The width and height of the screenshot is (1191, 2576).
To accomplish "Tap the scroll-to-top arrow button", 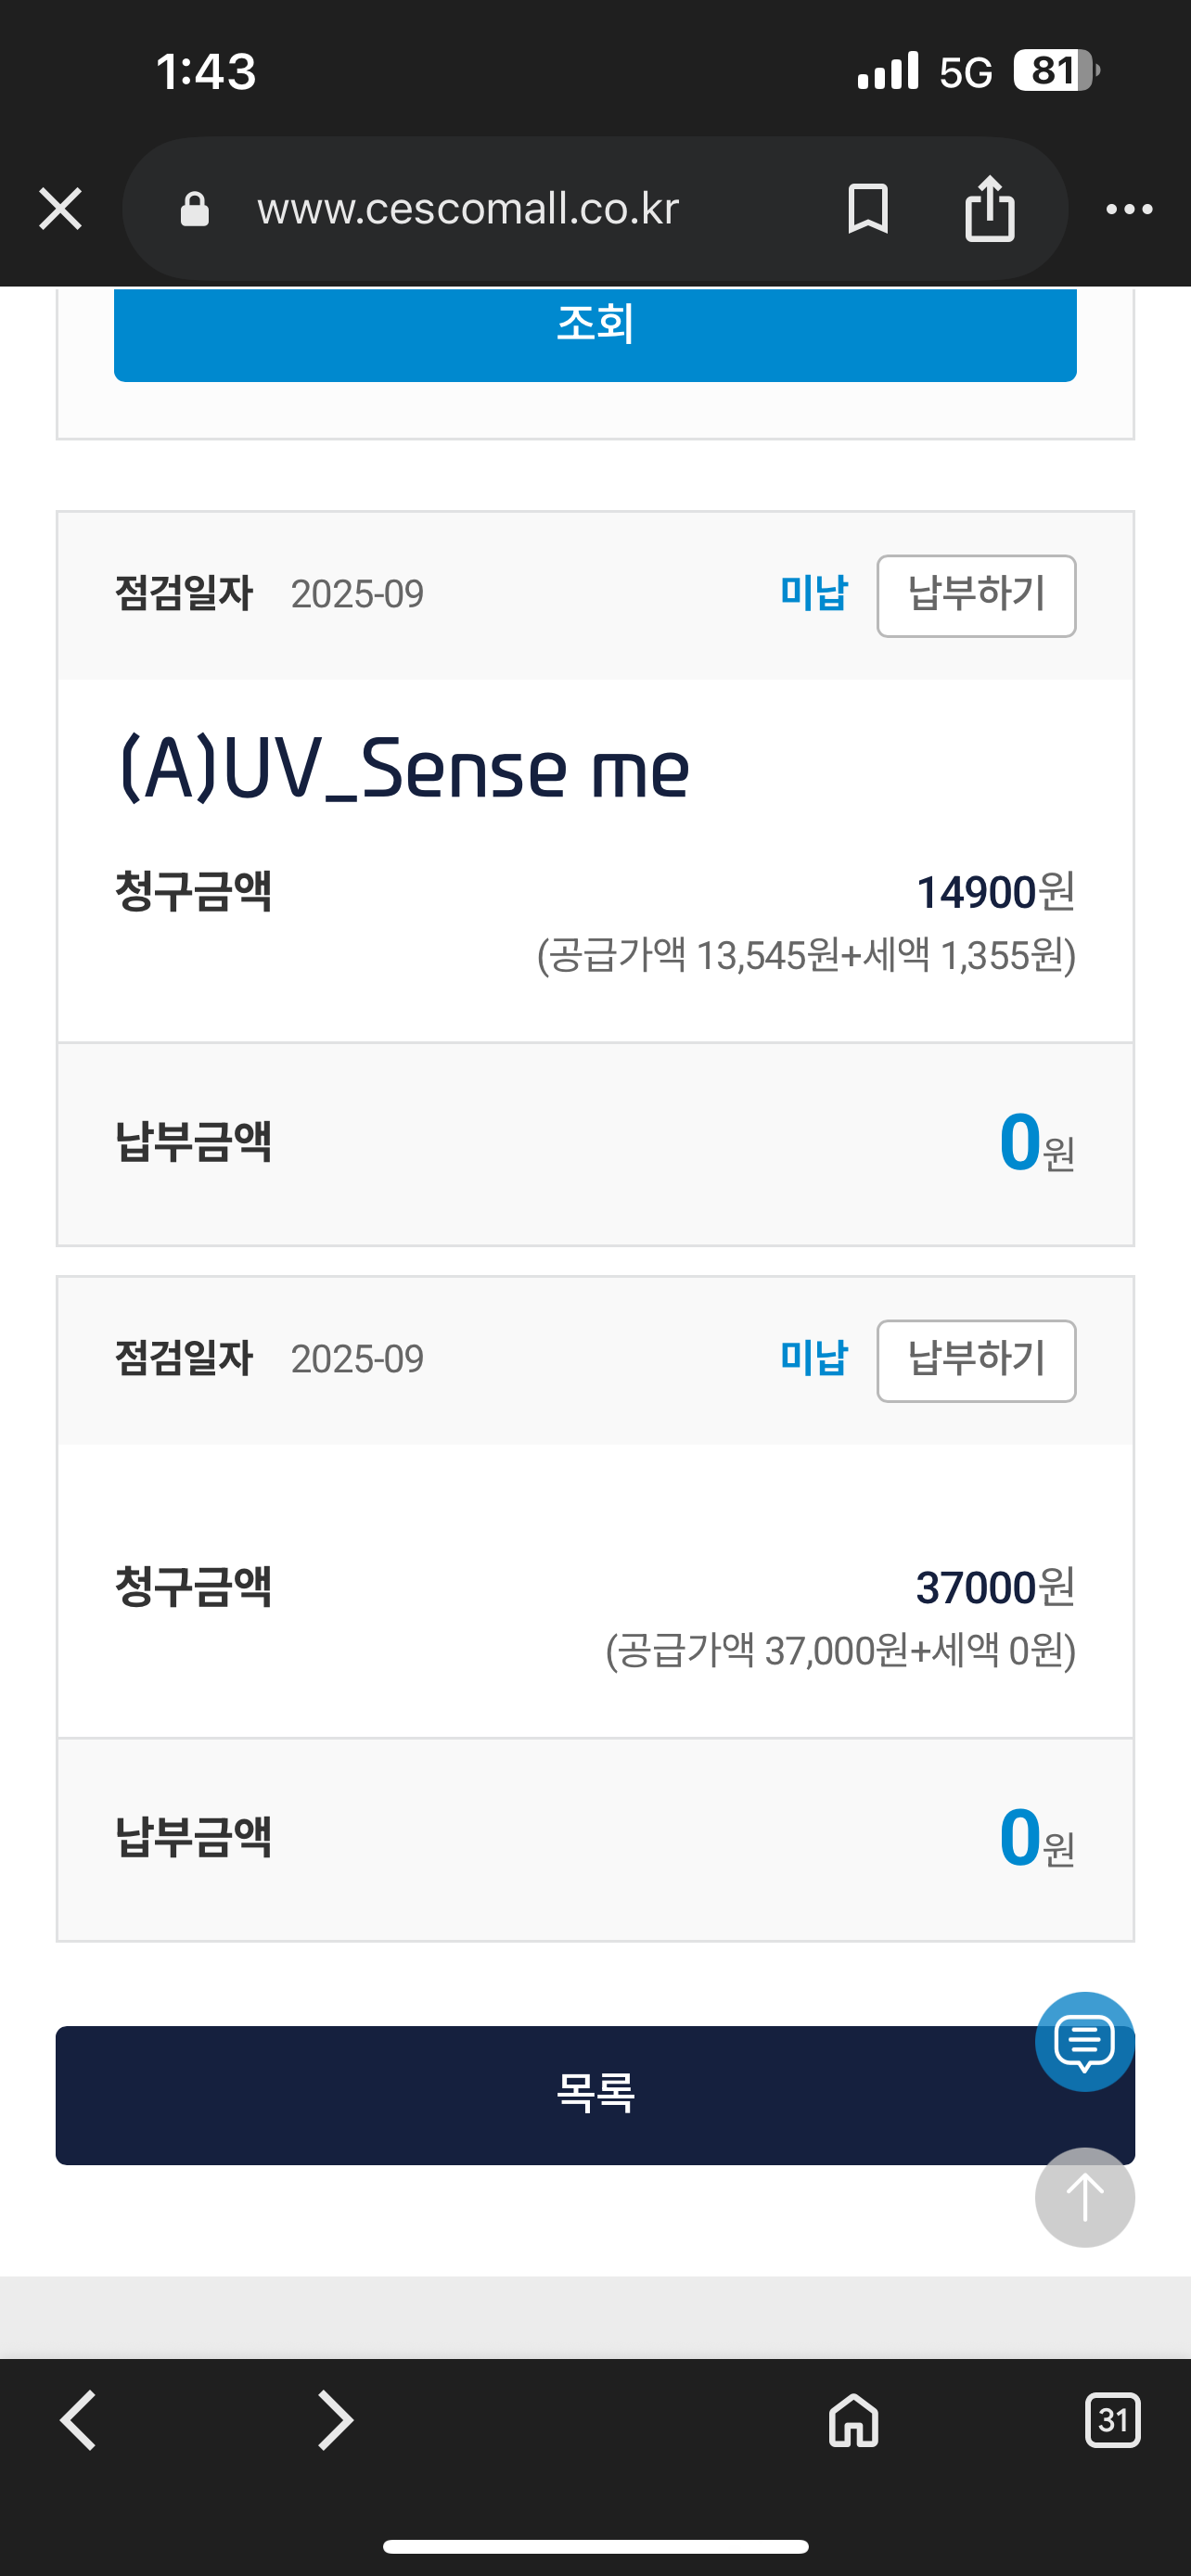I will [x=1084, y=2197].
